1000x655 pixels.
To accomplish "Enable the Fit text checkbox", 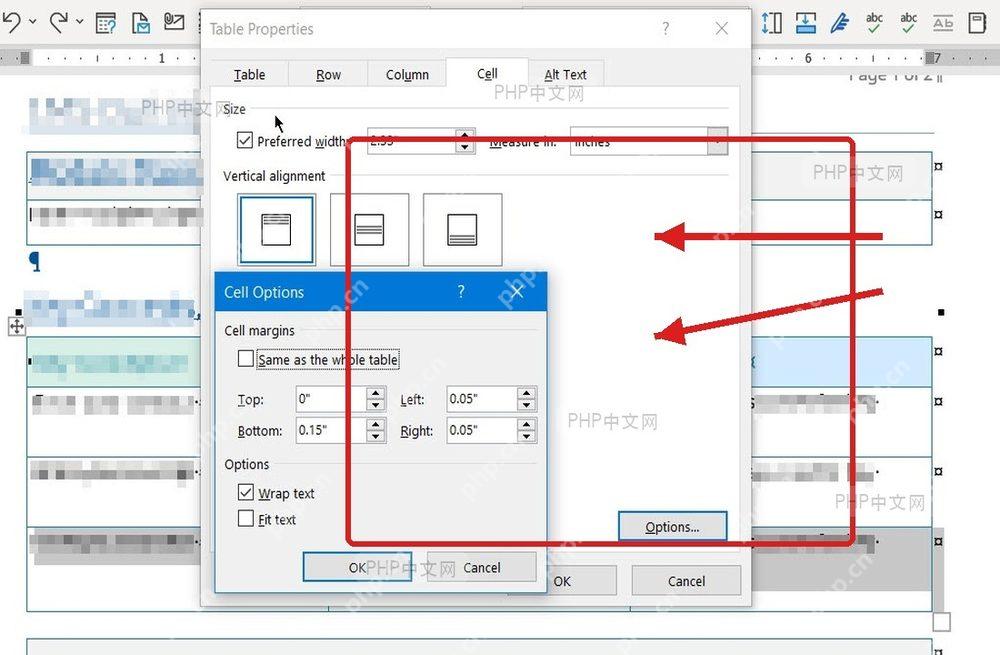I will coord(246,518).
